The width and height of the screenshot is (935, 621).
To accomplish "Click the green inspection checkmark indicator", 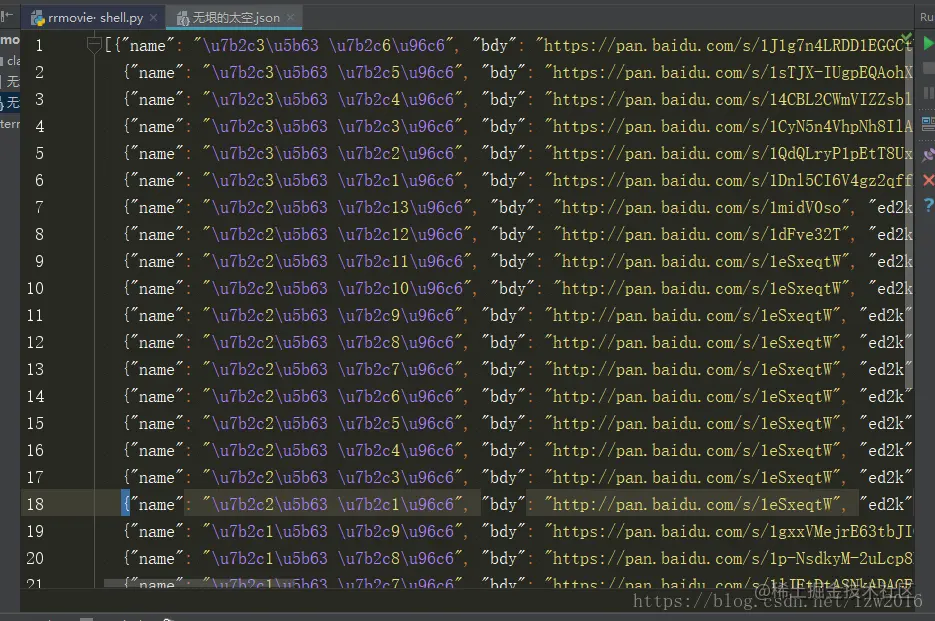I will pyautogui.click(x=906, y=39).
